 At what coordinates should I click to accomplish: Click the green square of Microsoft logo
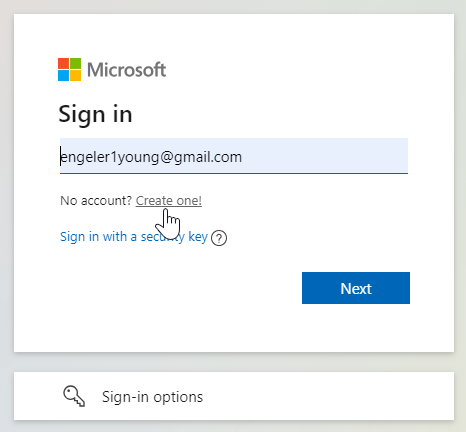point(75,63)
